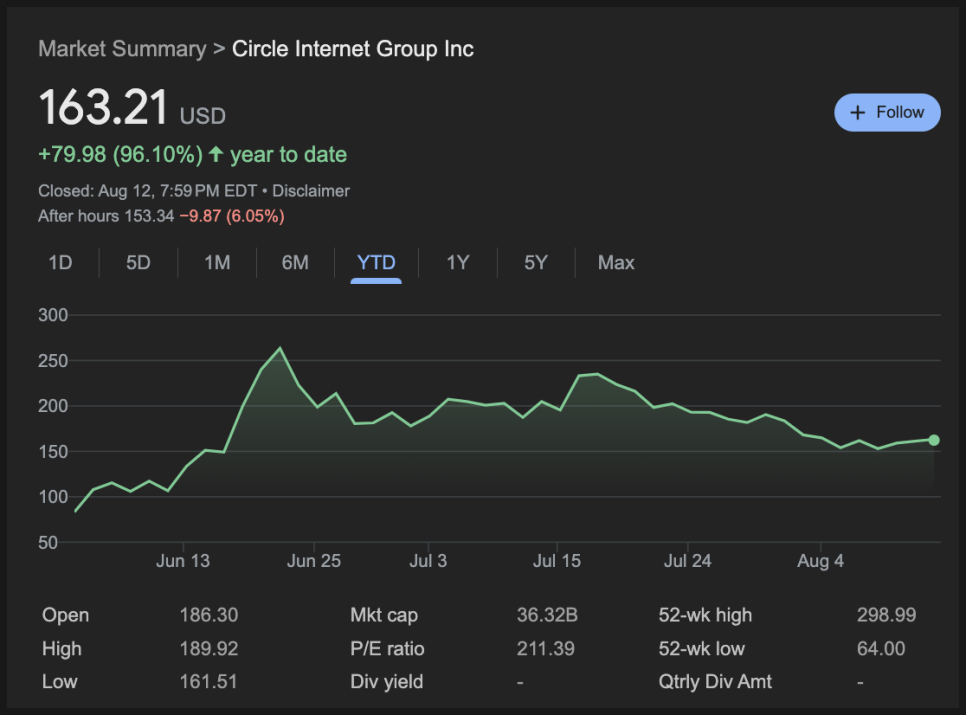
Task: Click the green up-arrow beside year to date
Action: 216,154
